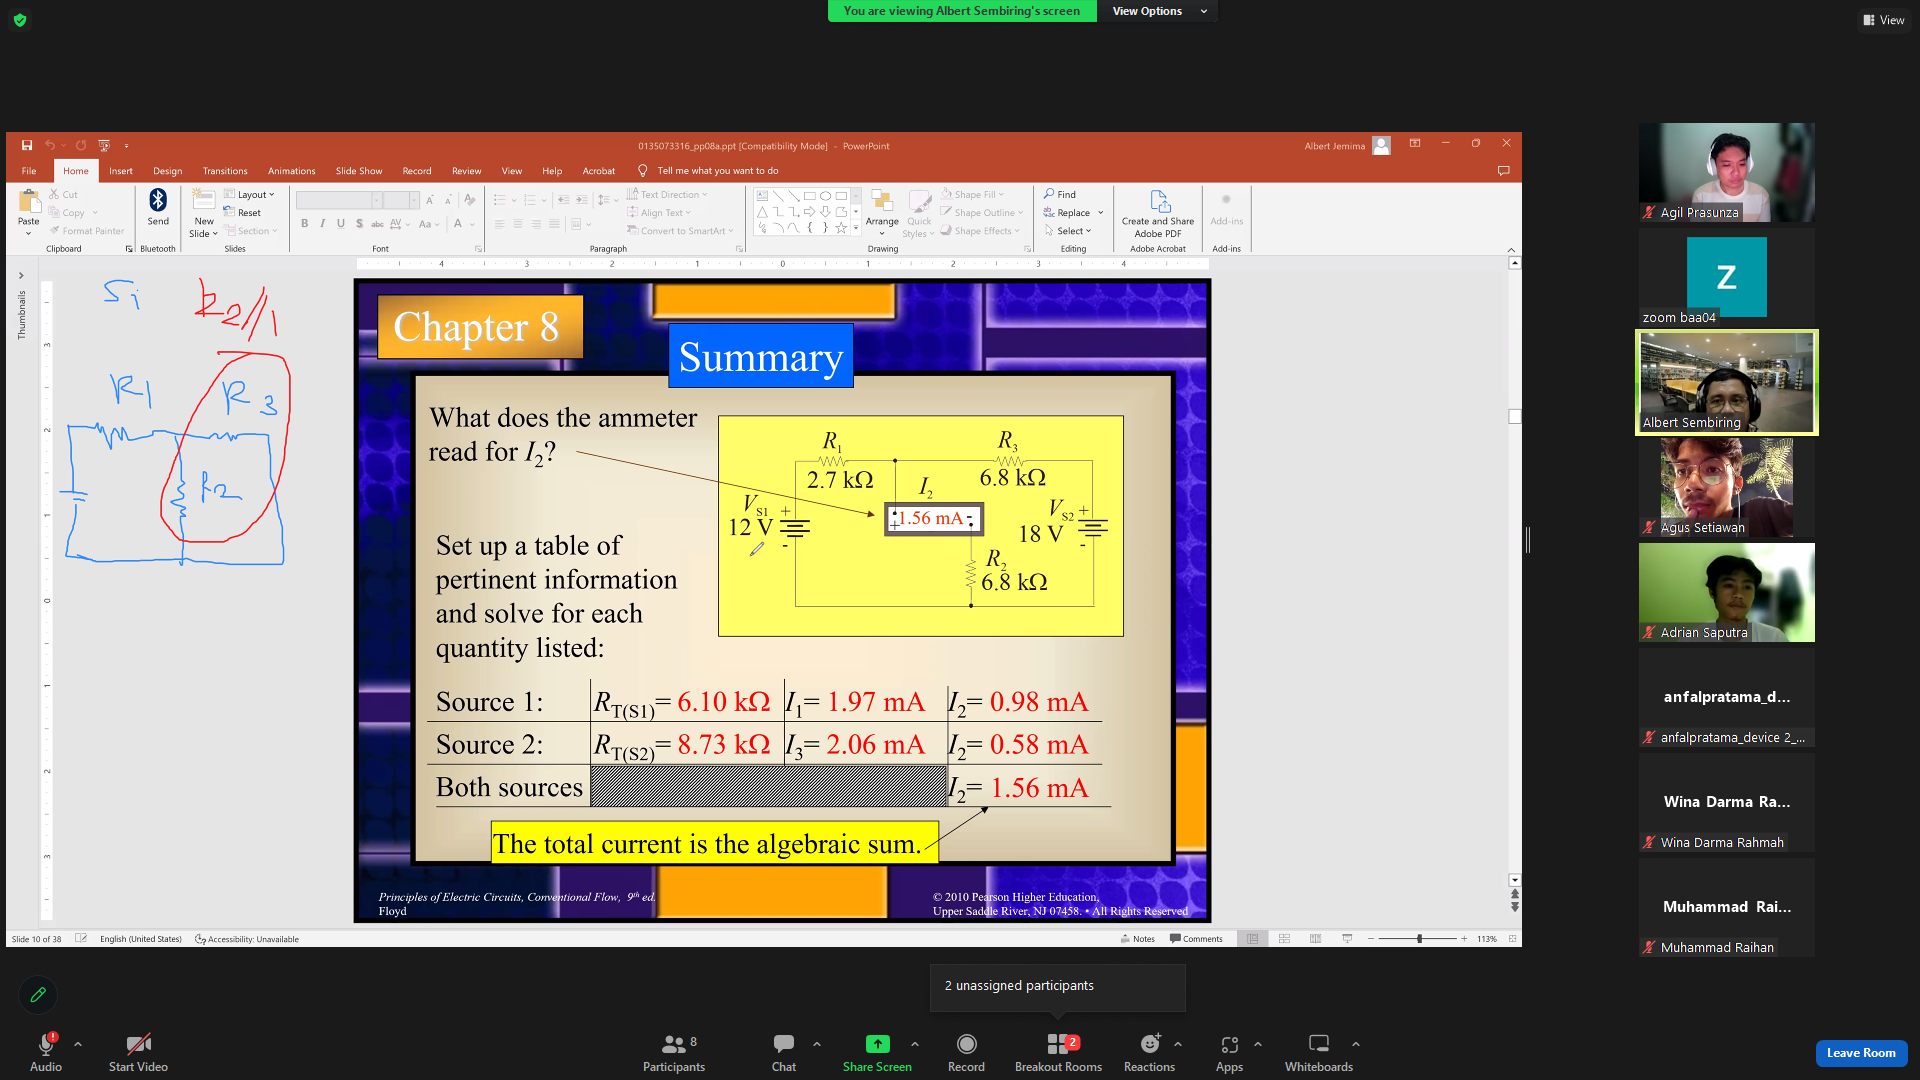Toggle the Zoom Record button
The height and width of the screenshot is (1080, 1920).
[x=966, y=1053]
